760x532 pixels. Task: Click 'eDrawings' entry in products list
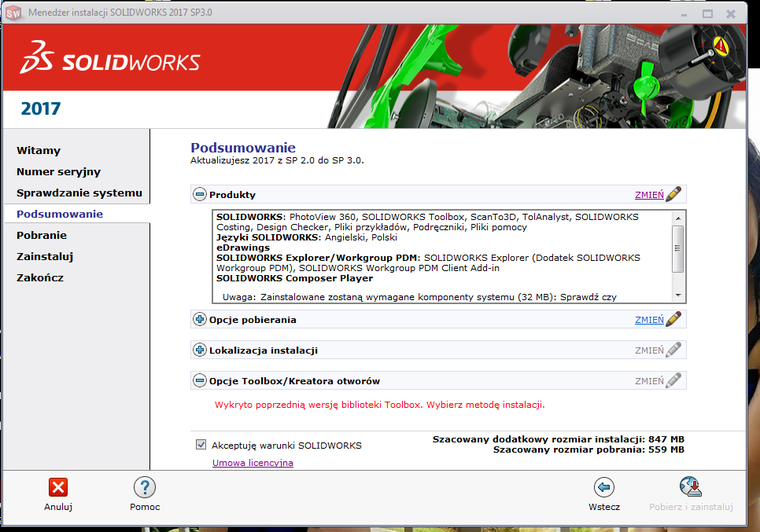243,248
